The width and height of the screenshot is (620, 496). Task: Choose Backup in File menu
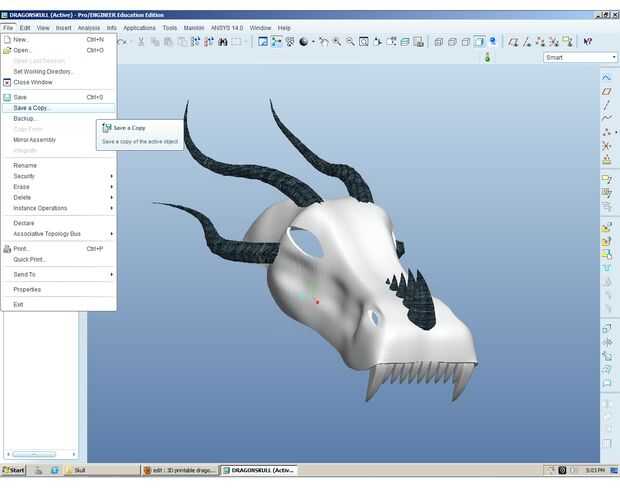tap(59, 119)
